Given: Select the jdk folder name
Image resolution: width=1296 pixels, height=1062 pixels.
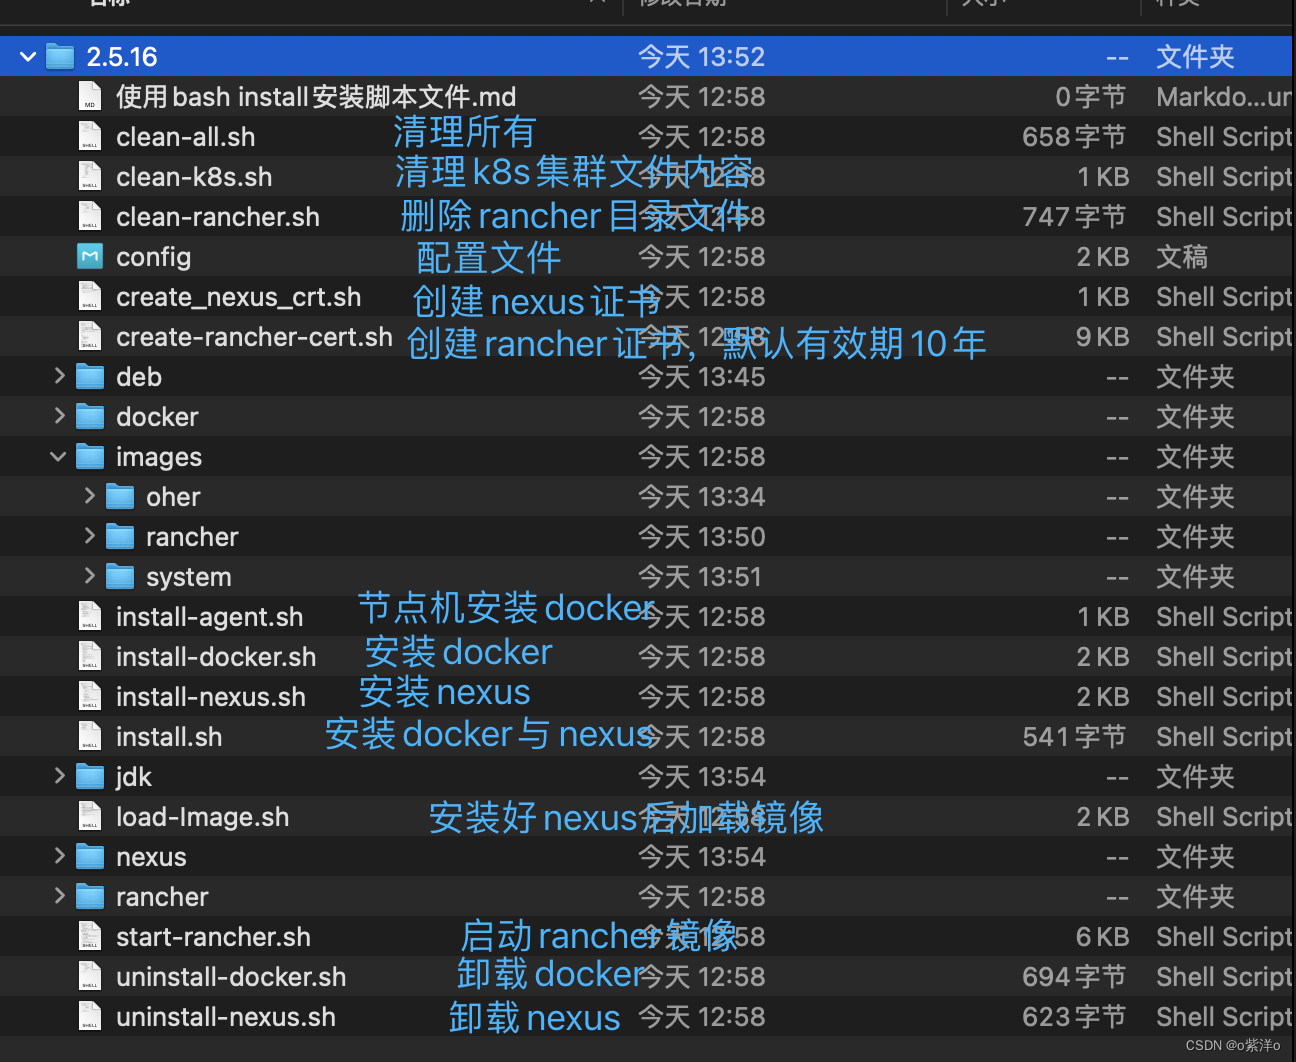Looking at the screenshot, I should pos(133,778).
